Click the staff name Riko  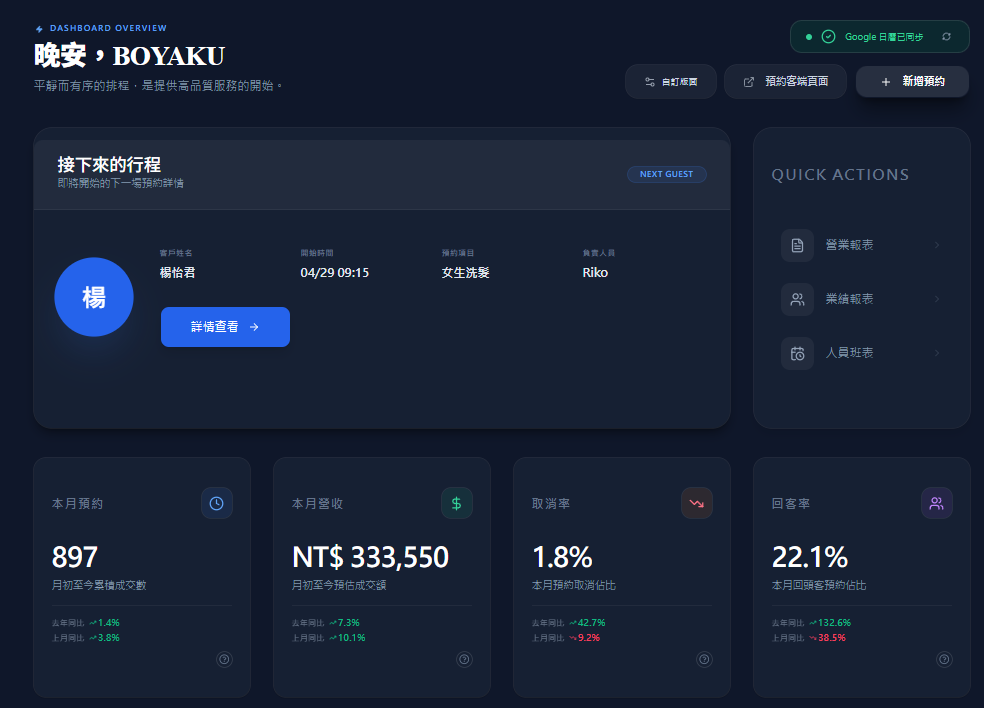coord(595,272)
